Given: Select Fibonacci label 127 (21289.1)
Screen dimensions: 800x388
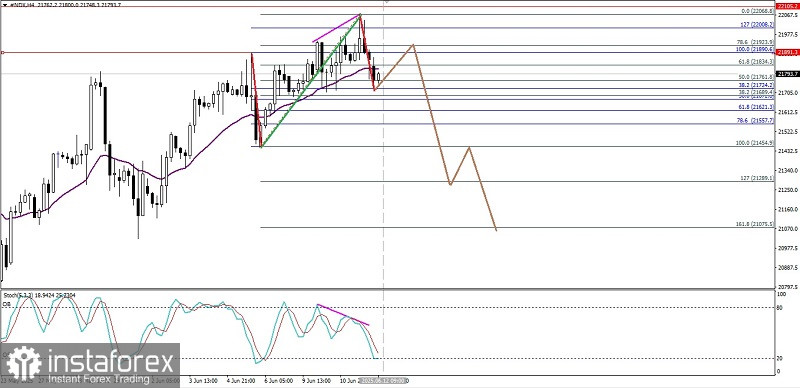Looking at the screenshot, I should (758, 178).
